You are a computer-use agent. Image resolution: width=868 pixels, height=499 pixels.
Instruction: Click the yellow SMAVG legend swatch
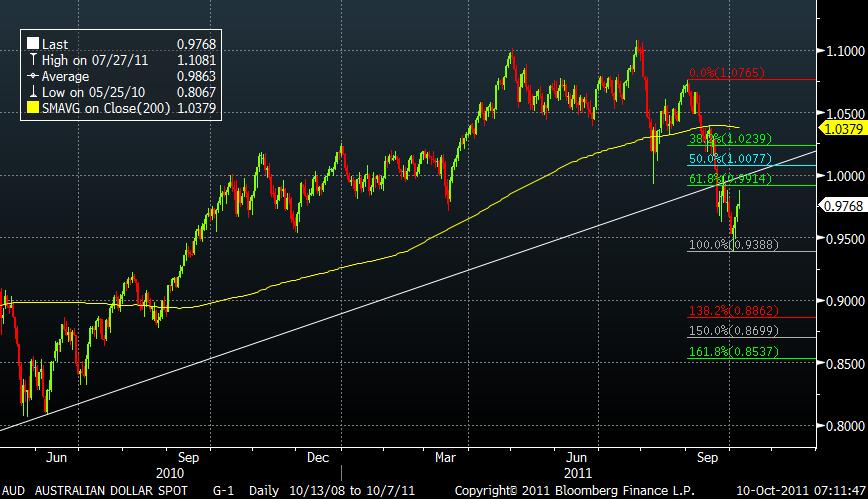click(x=33, y=108)
